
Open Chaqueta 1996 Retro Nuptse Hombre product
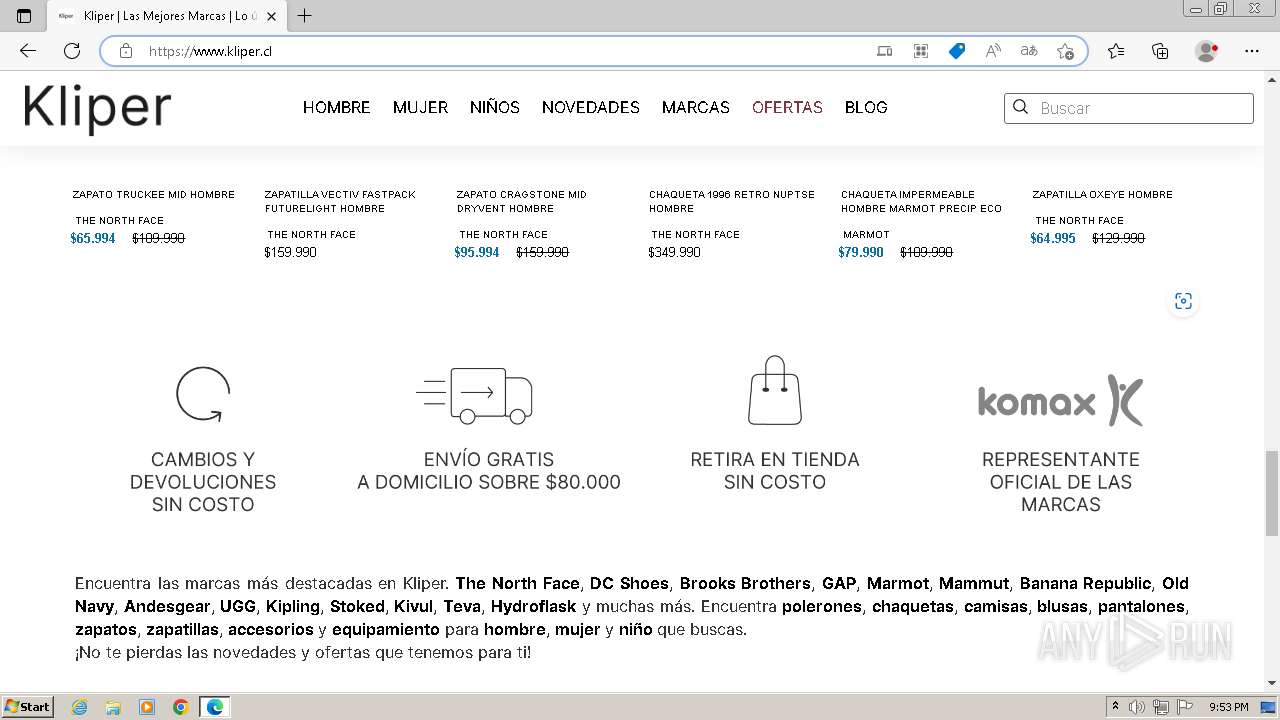pos(731,201)
